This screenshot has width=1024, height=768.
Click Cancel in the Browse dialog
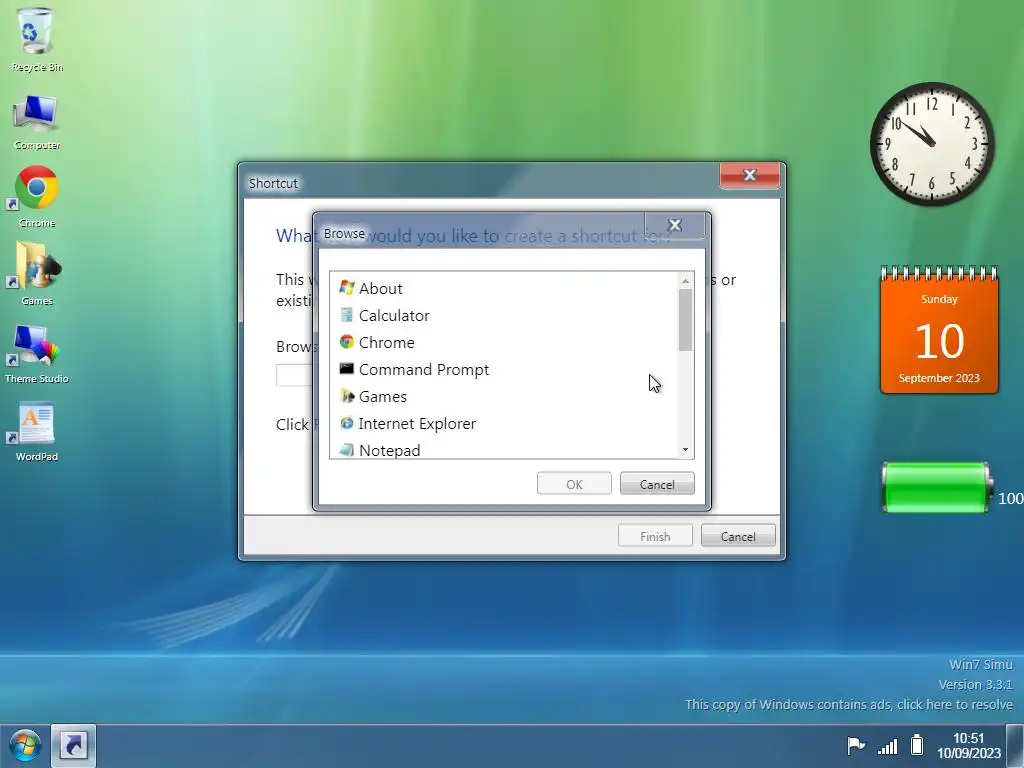[x=657, y=484]
